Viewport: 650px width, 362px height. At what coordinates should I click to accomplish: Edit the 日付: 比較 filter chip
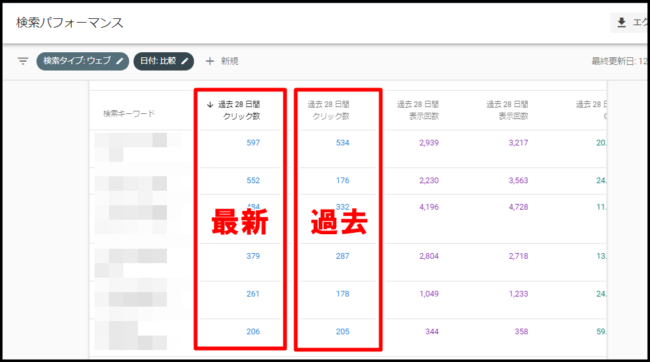tap(164, 61)
